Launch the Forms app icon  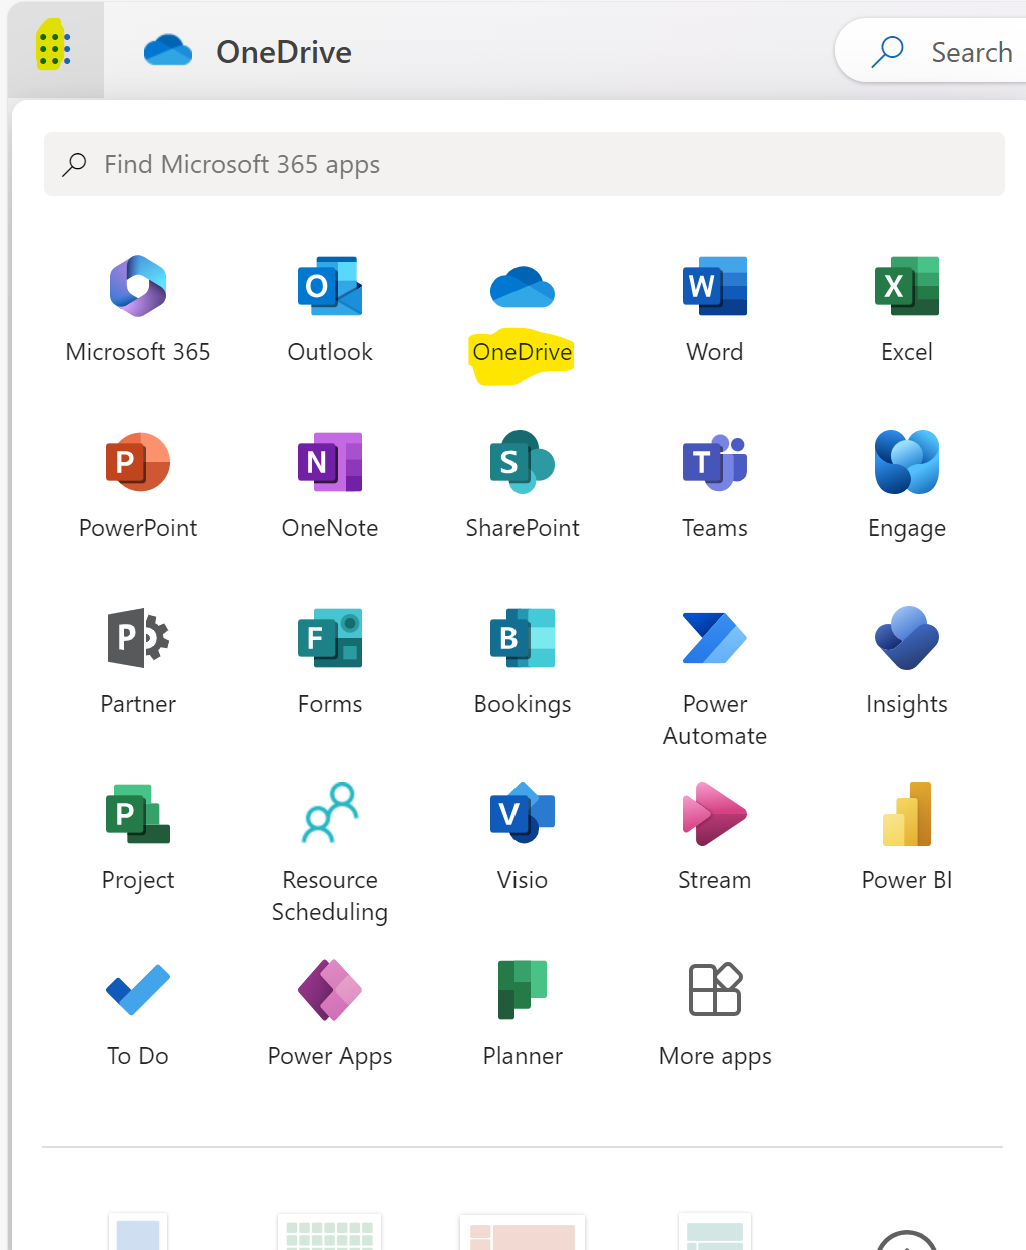click(x=330, y=638)
